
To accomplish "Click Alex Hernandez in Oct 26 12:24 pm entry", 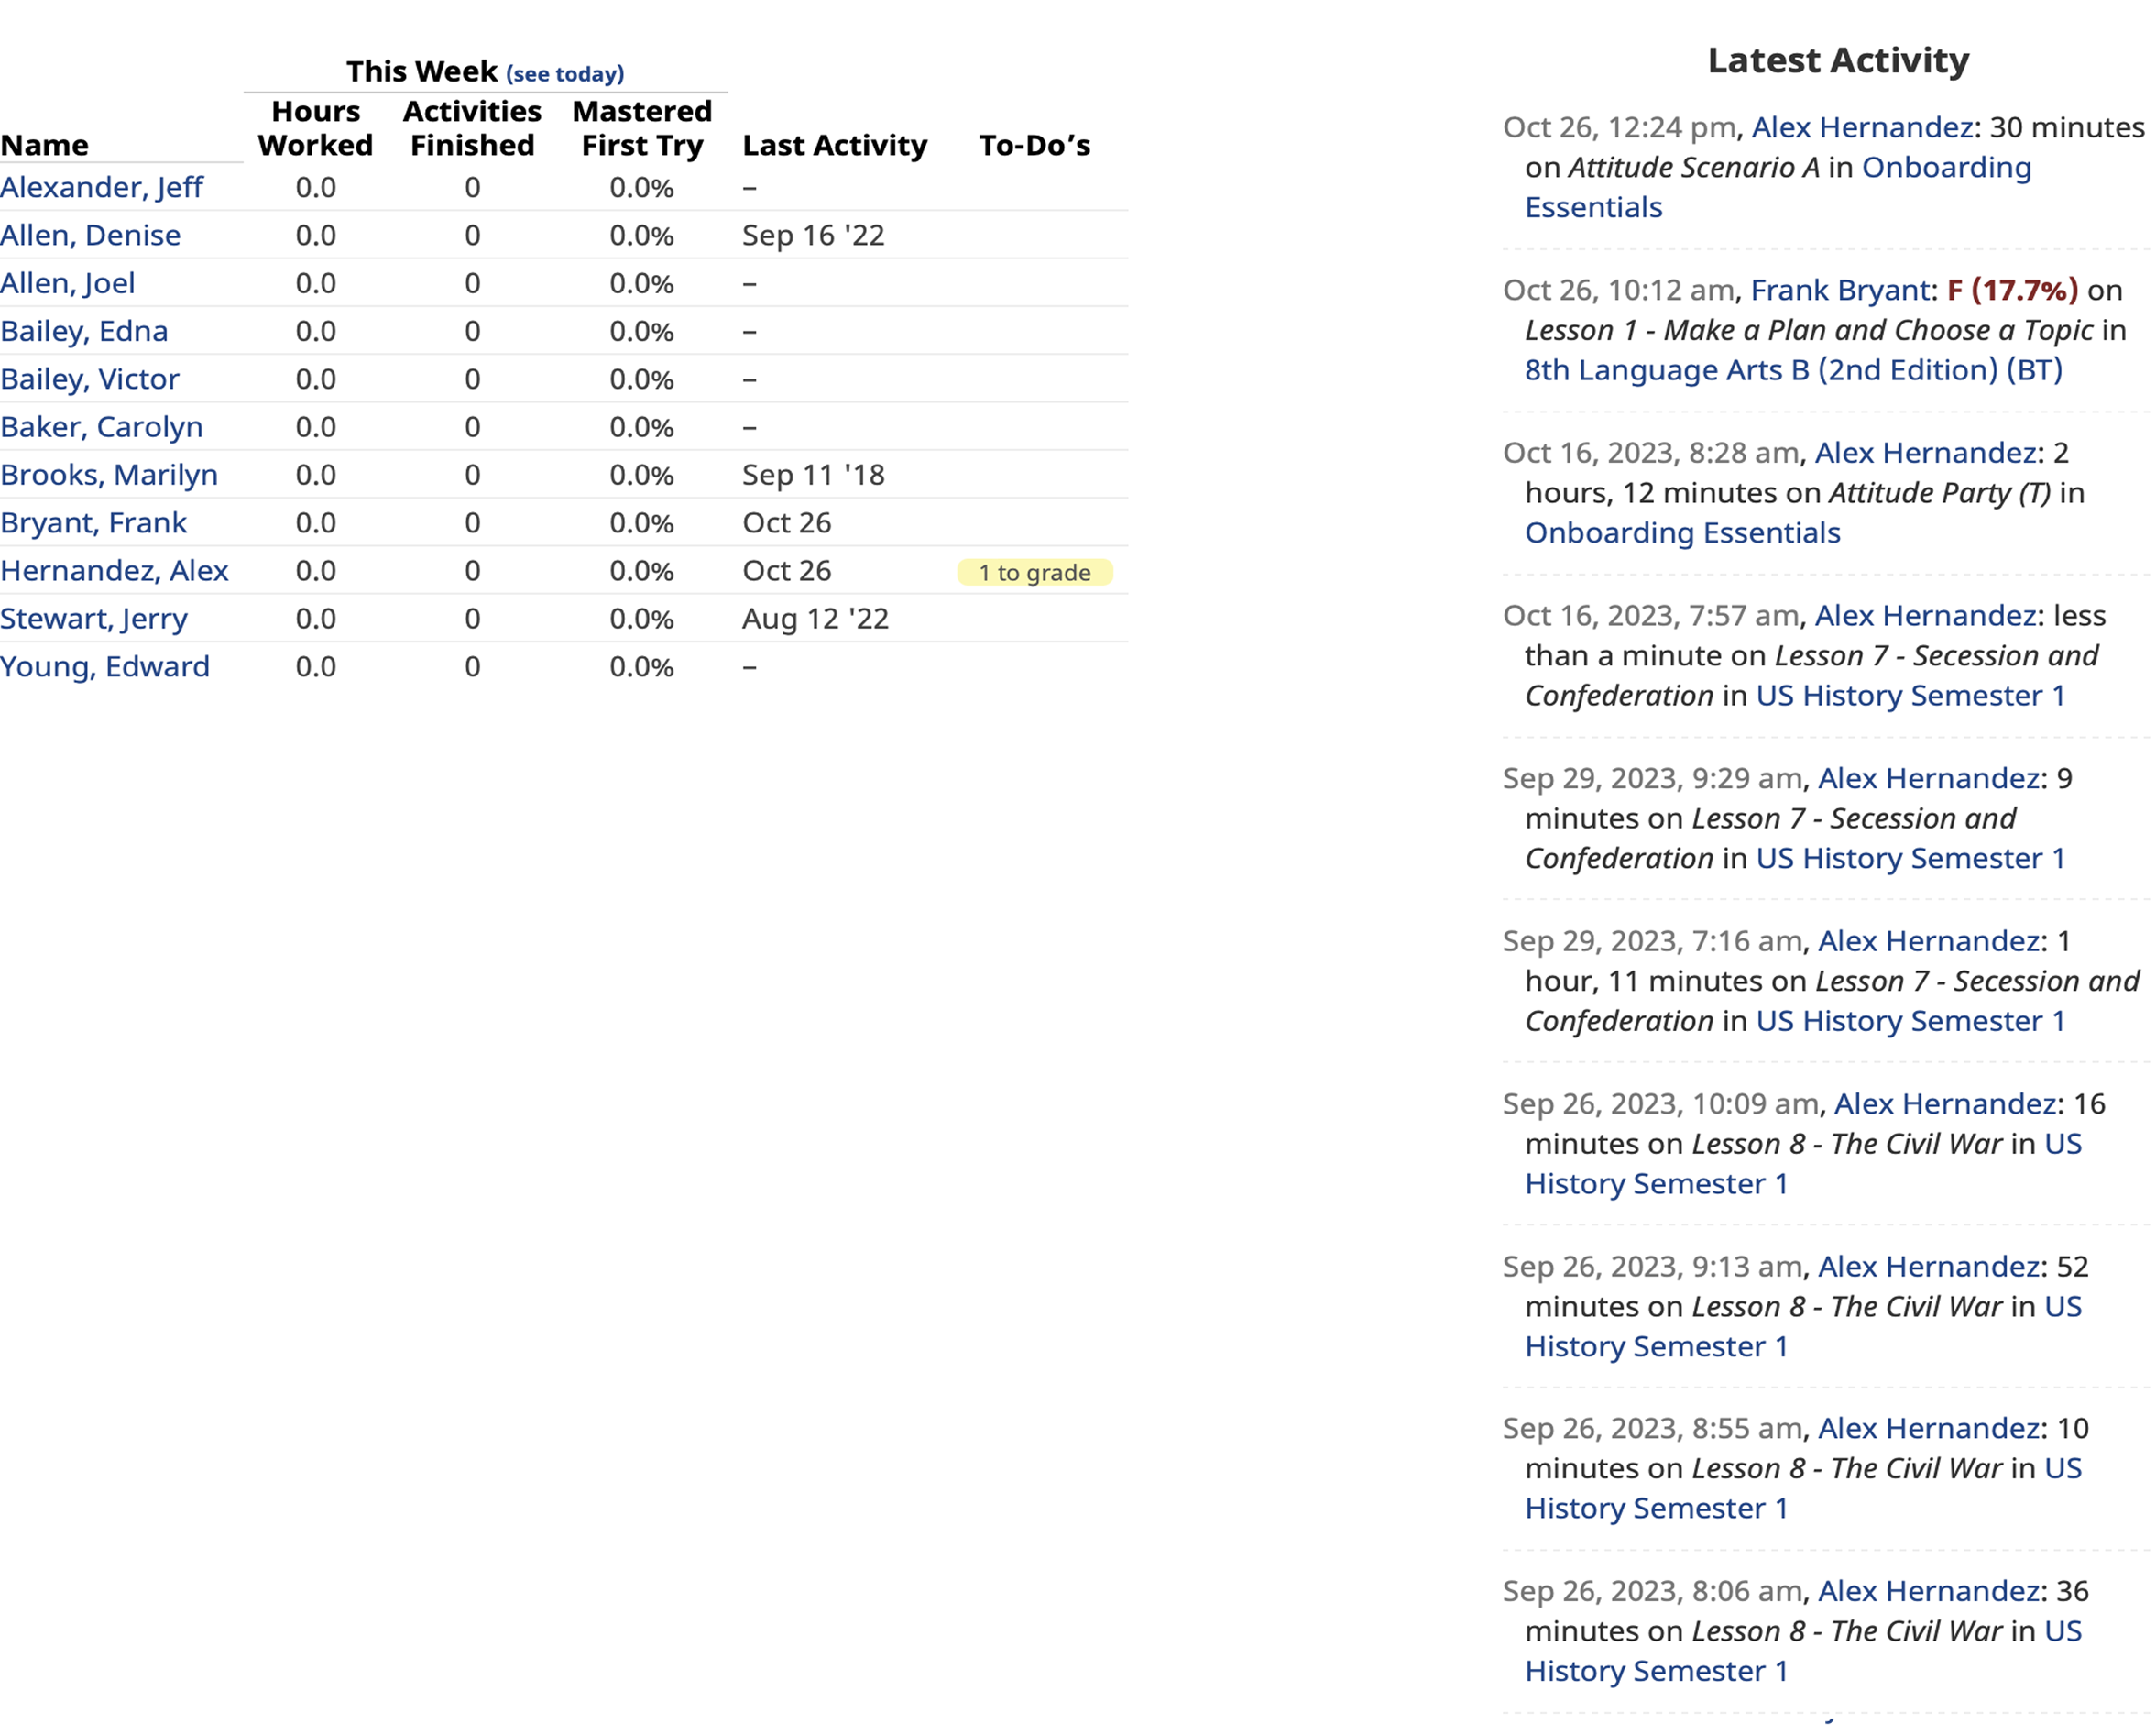I will (x=1862, y=127).
